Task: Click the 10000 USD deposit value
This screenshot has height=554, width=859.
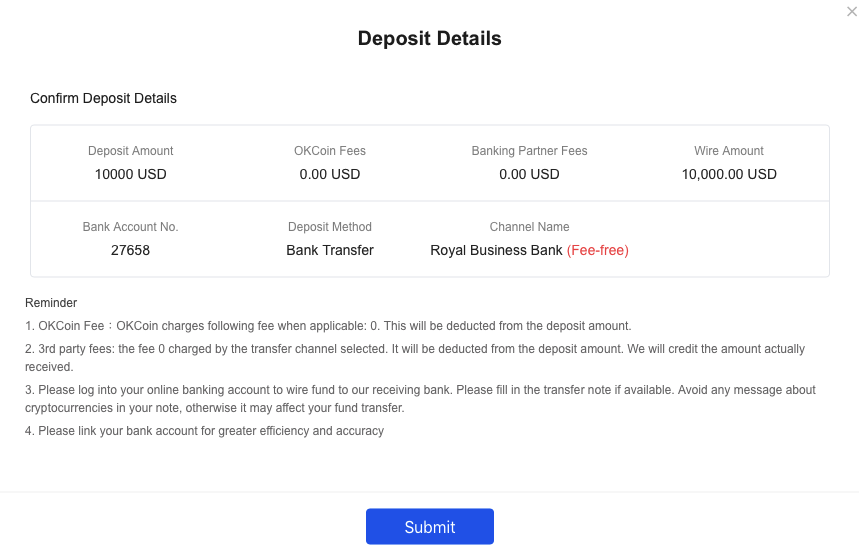Action: click(x=130, y=174)
